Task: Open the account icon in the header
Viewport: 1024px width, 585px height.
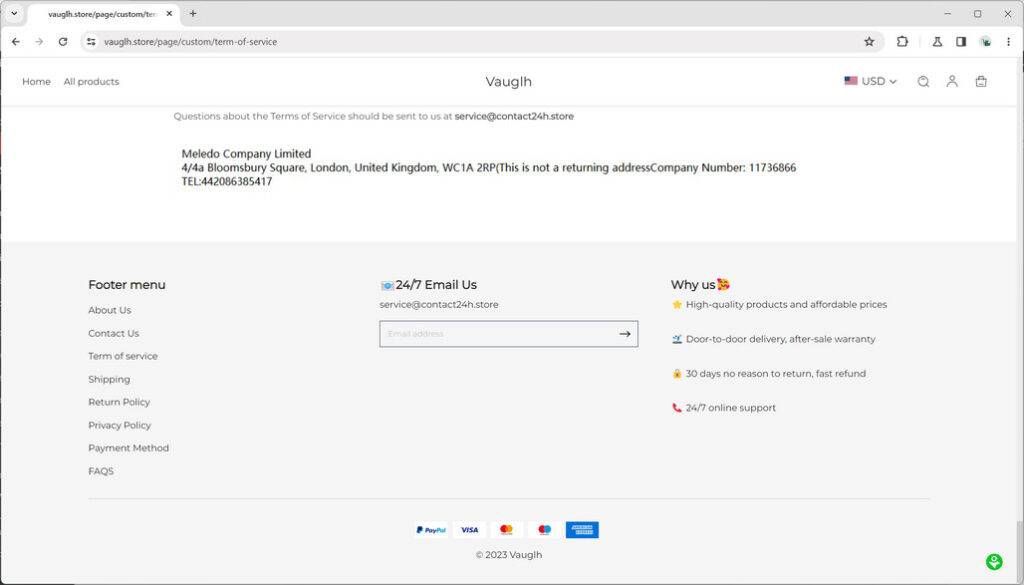Action: coord(952,81)
